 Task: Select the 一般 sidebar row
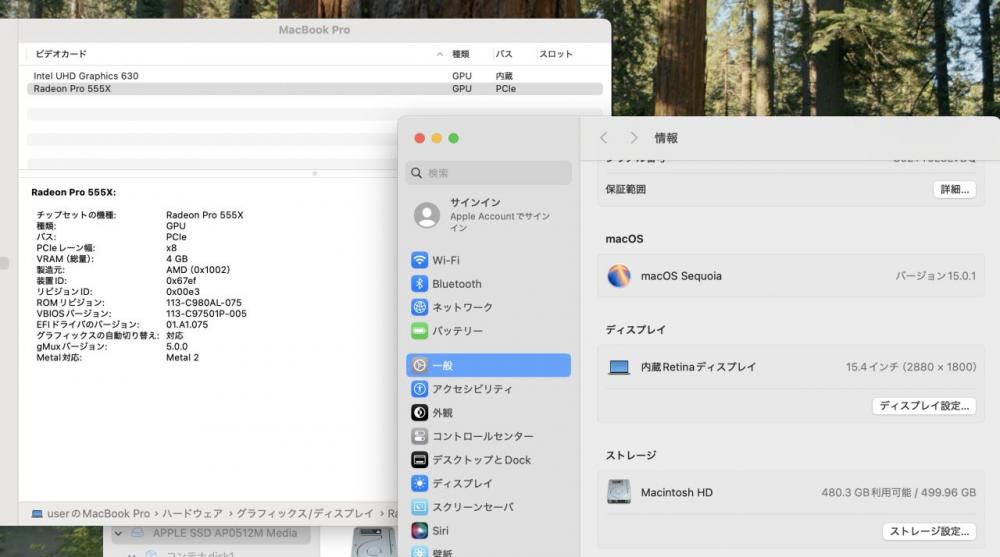coord(489,366)
